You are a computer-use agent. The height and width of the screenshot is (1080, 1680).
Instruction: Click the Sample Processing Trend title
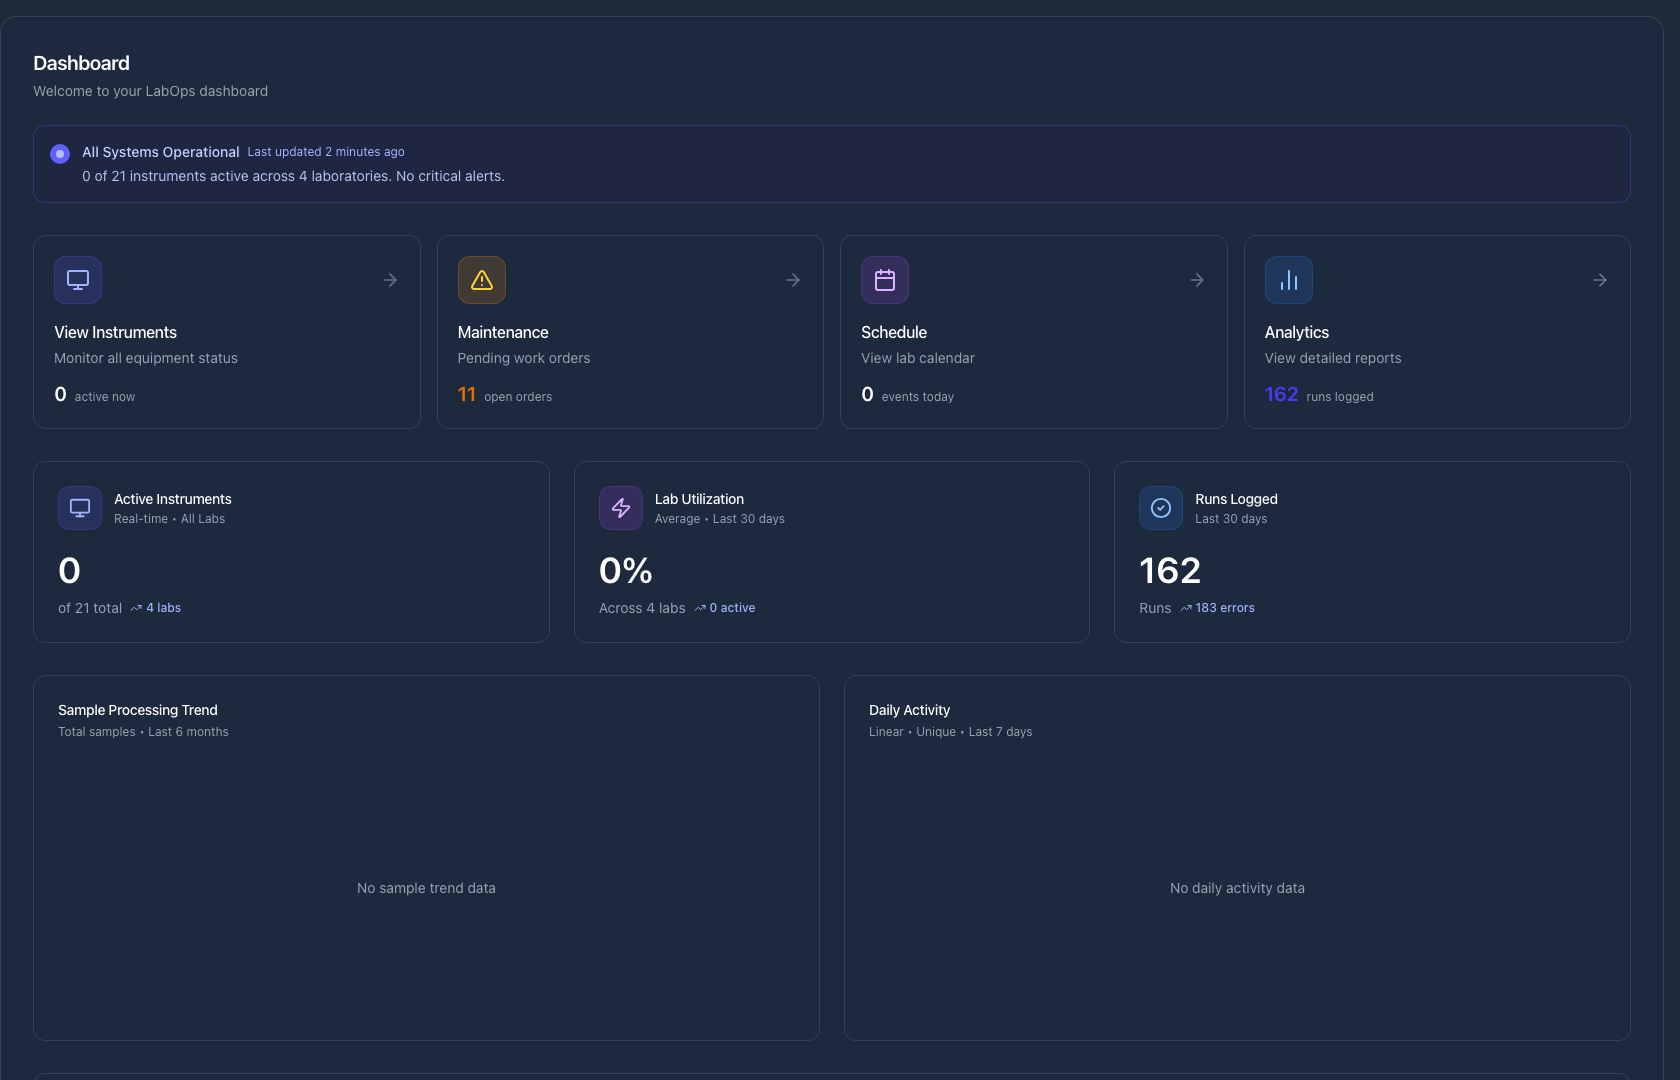click(x=138, y=710)
